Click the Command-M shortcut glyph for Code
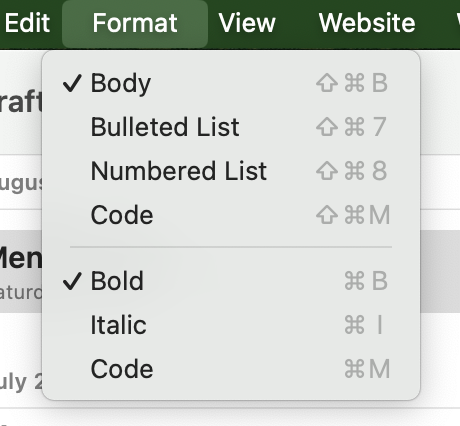Viewport: 460px width, 426px height. (367, 369)
